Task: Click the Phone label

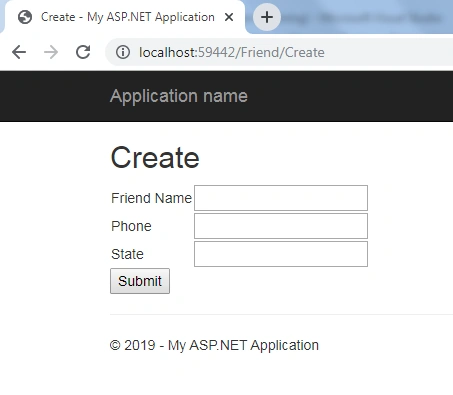Action: pyautogui.click(x=131, y=226)
